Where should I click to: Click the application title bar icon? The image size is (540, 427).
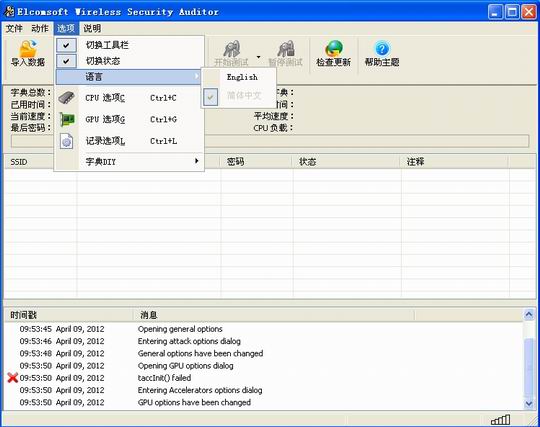(9, 11)
